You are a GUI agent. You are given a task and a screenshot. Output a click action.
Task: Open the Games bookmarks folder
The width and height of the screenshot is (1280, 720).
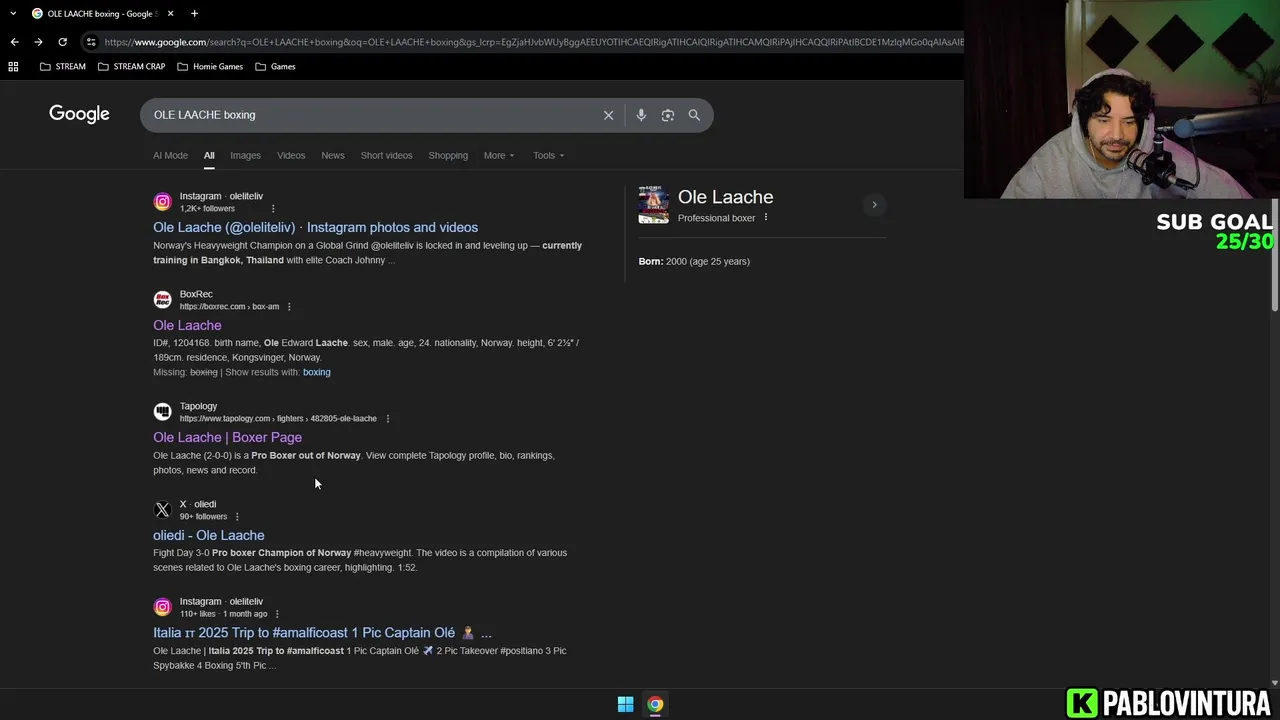(x=275, y=67)
